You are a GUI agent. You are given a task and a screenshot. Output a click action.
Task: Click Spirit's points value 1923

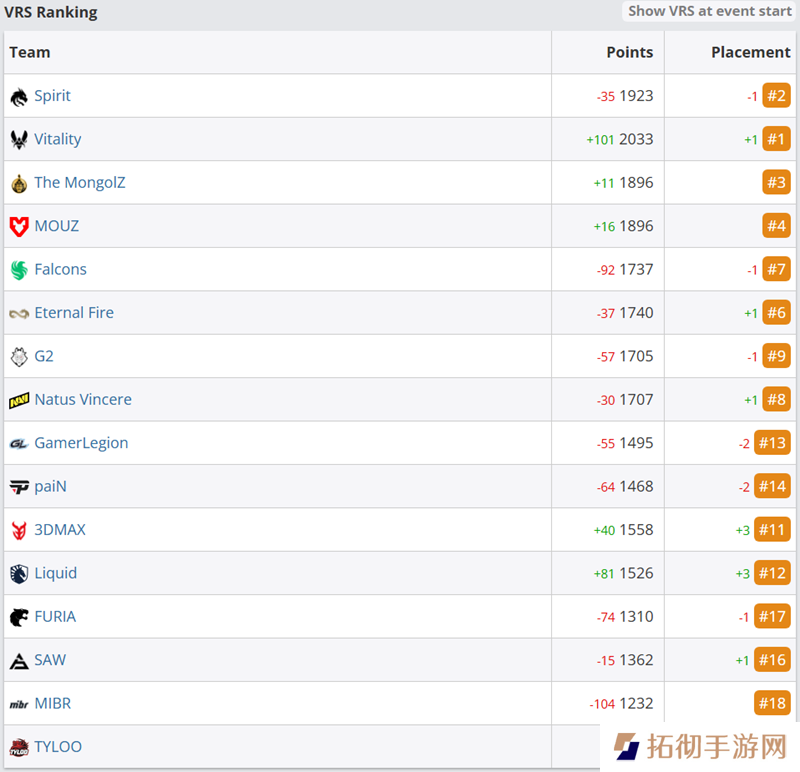point(636,95)
